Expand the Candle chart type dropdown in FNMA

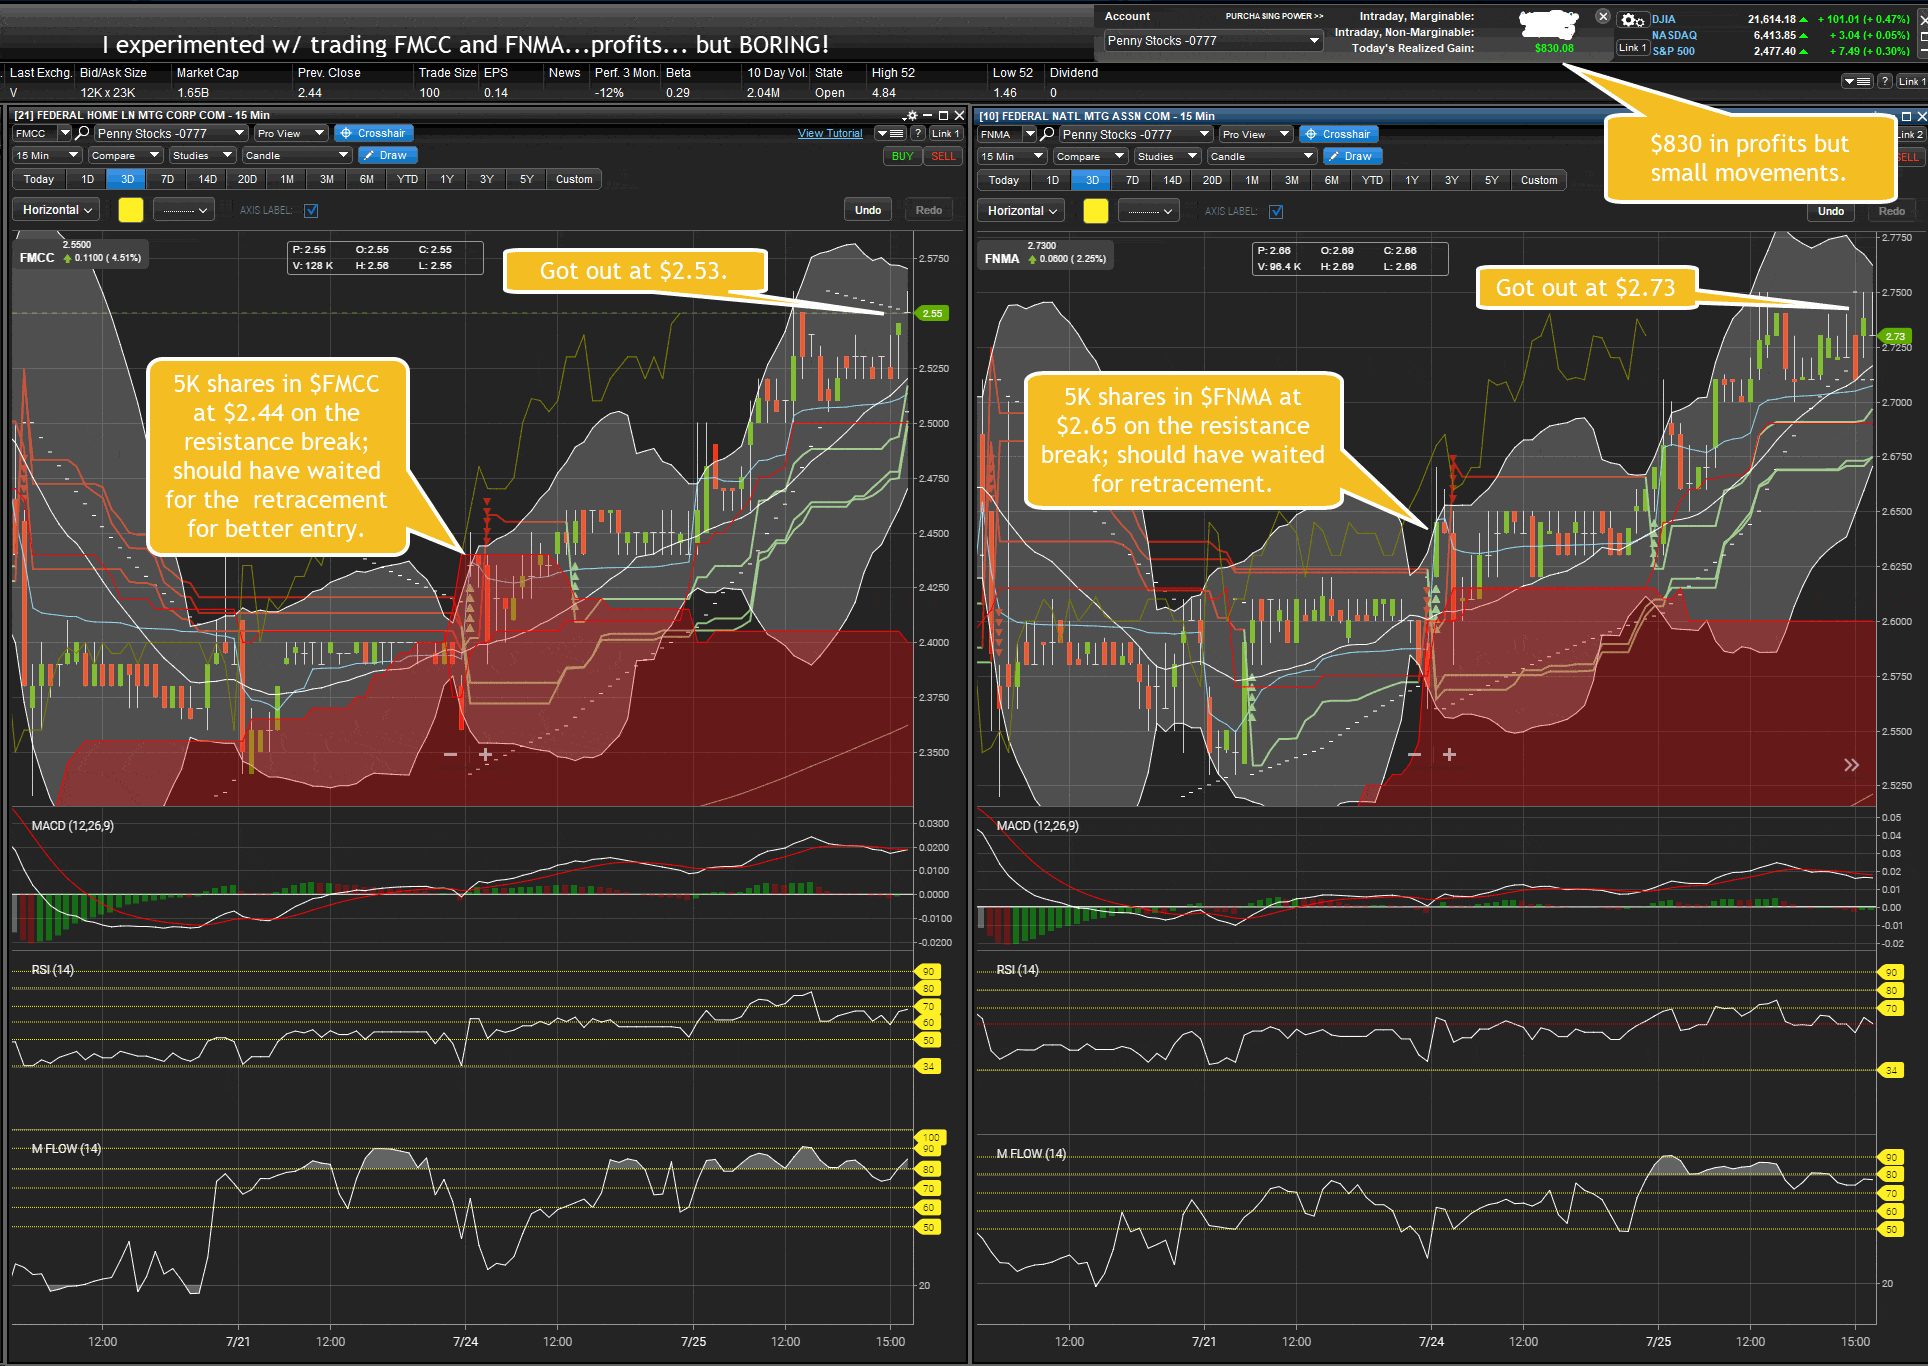click(1262, 156)
